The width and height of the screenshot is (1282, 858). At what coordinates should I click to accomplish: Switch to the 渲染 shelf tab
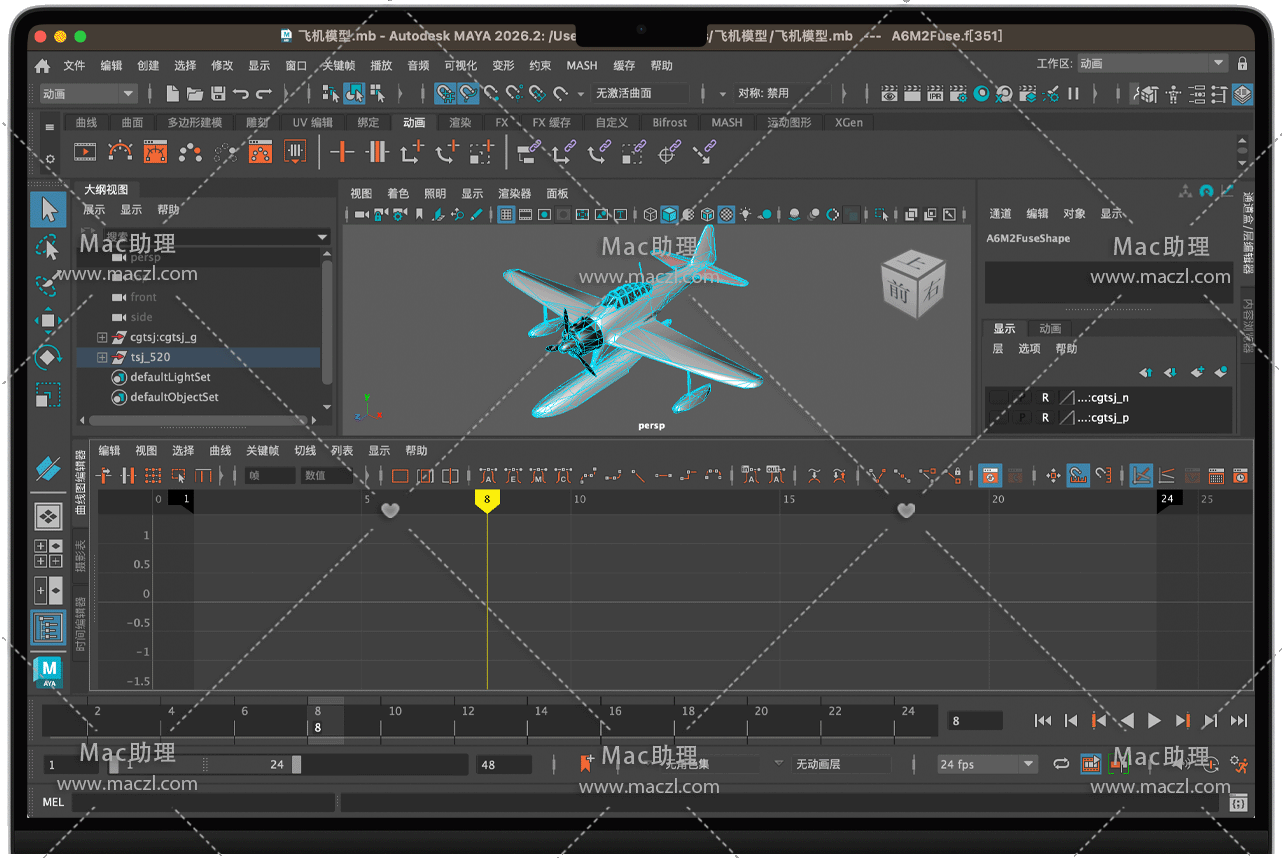pyautogui.click(x=460, y=123)
